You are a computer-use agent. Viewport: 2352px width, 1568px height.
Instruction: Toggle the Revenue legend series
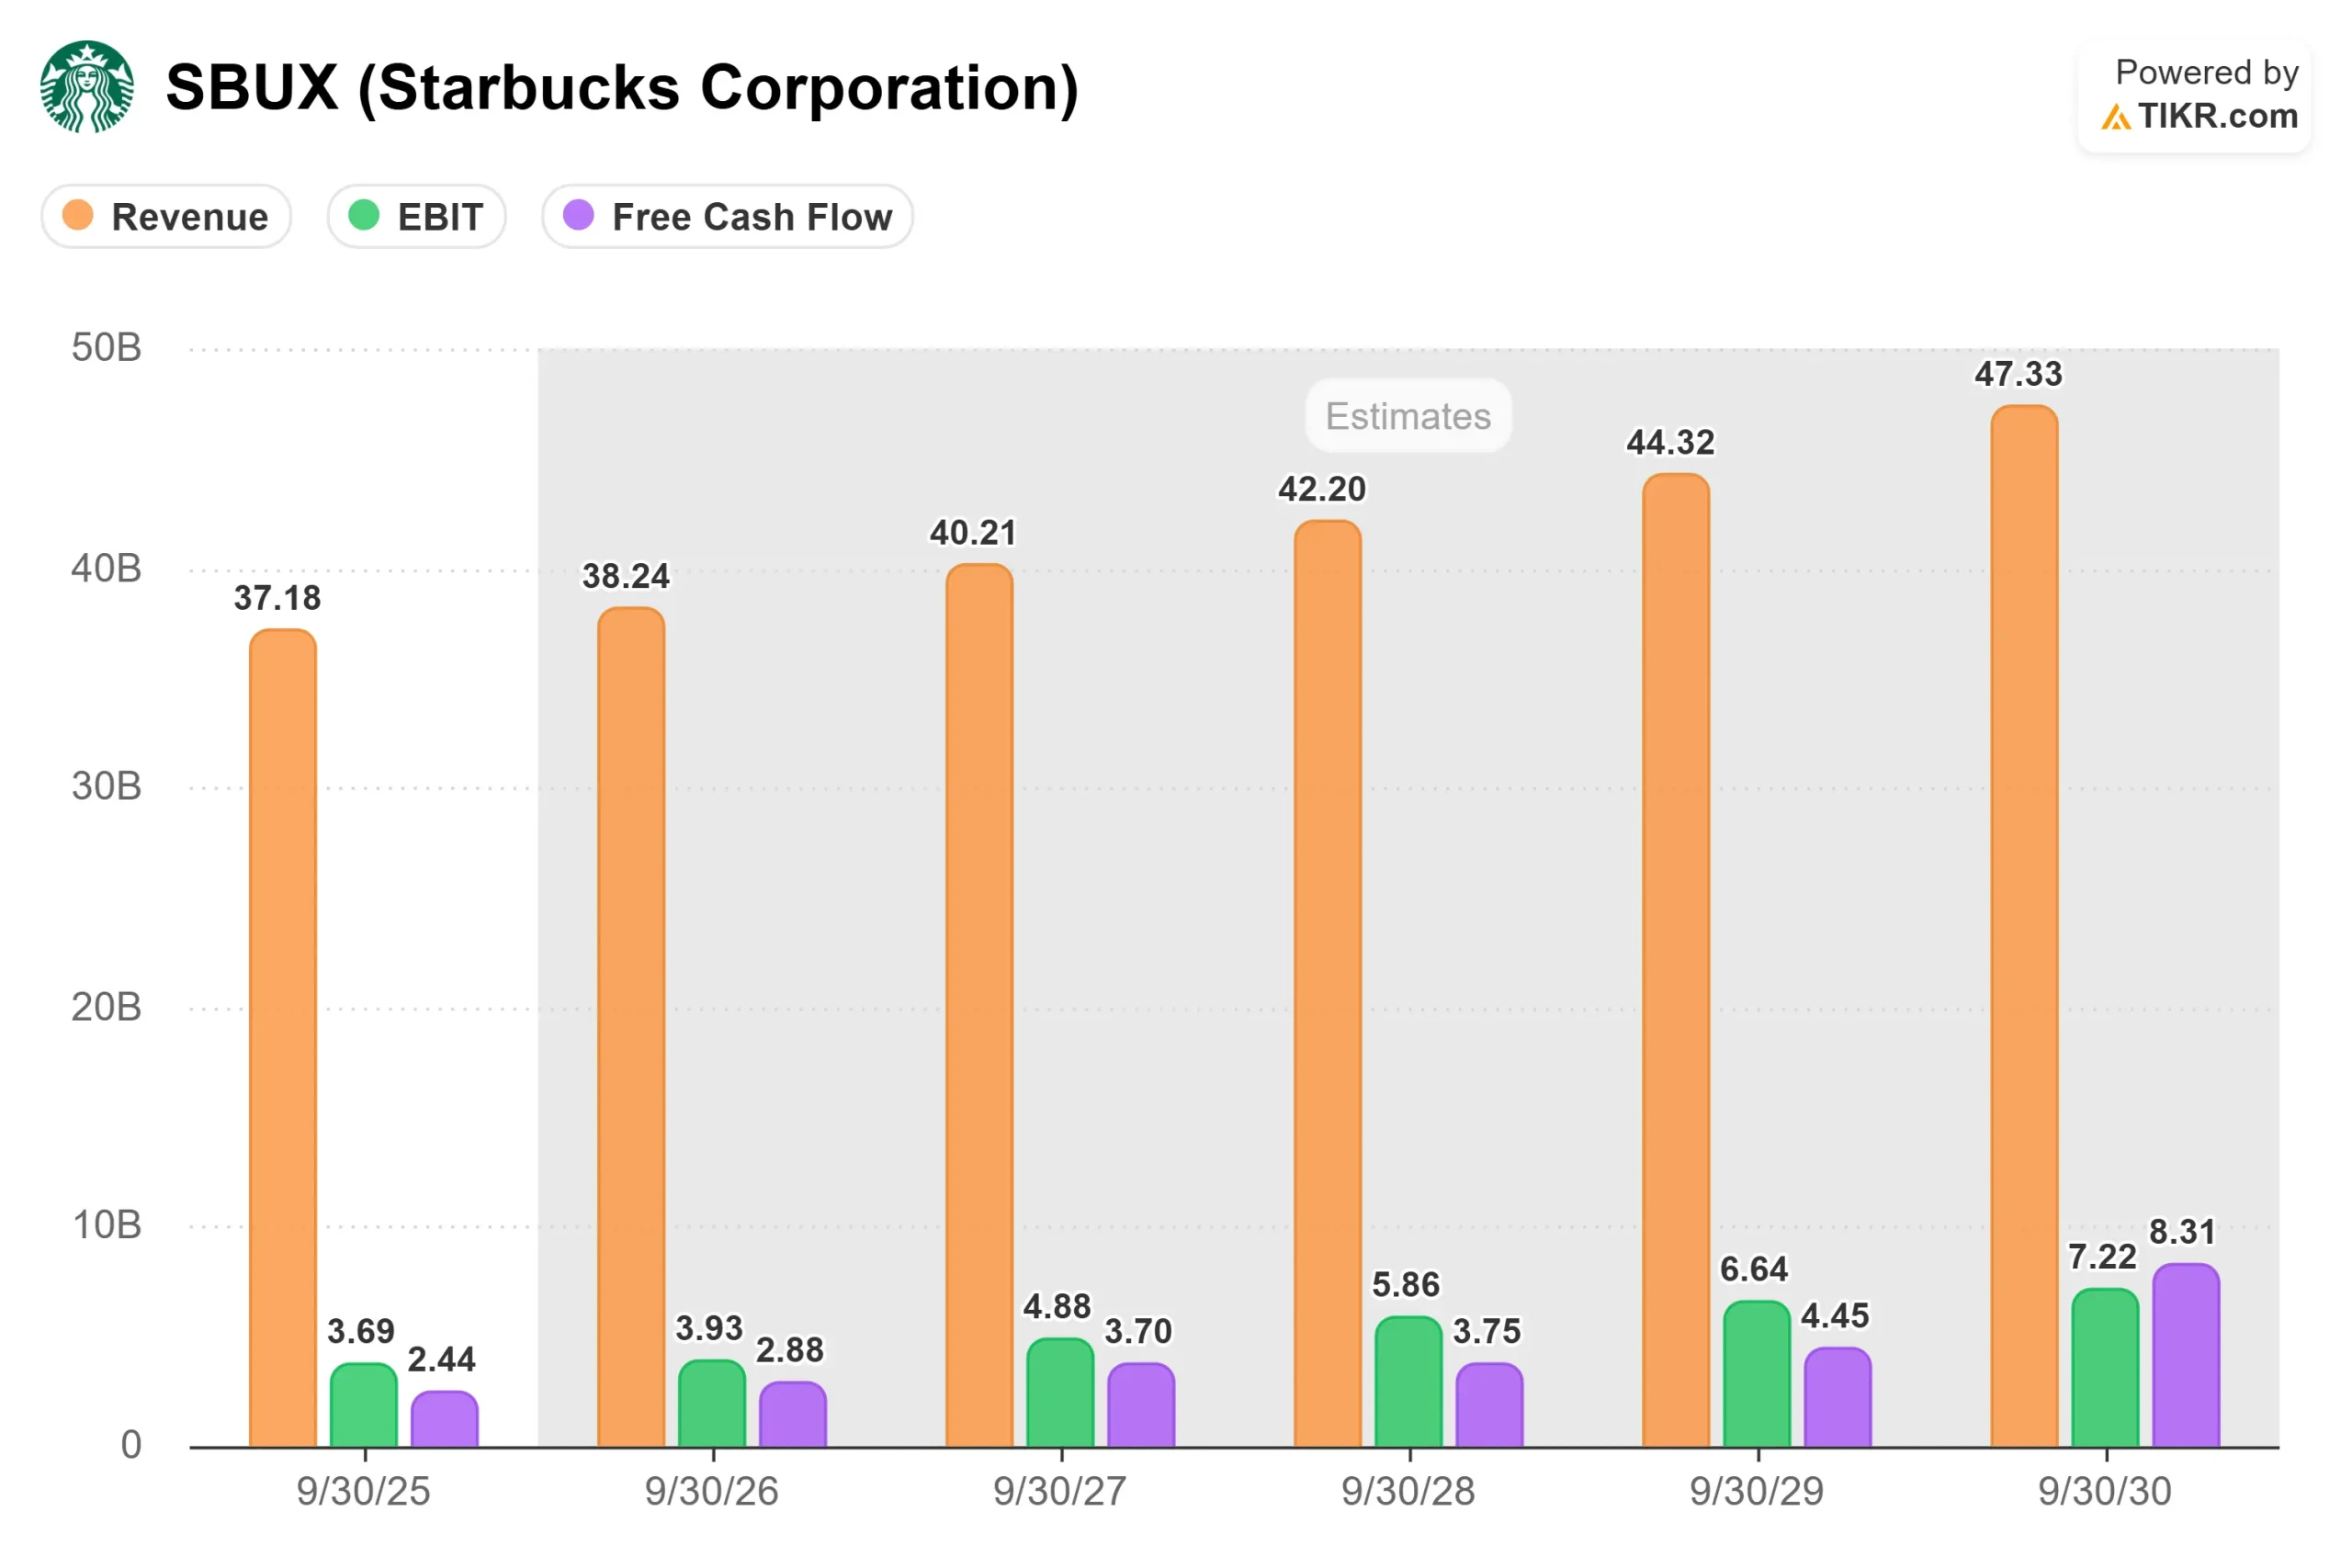click(166, 216)
